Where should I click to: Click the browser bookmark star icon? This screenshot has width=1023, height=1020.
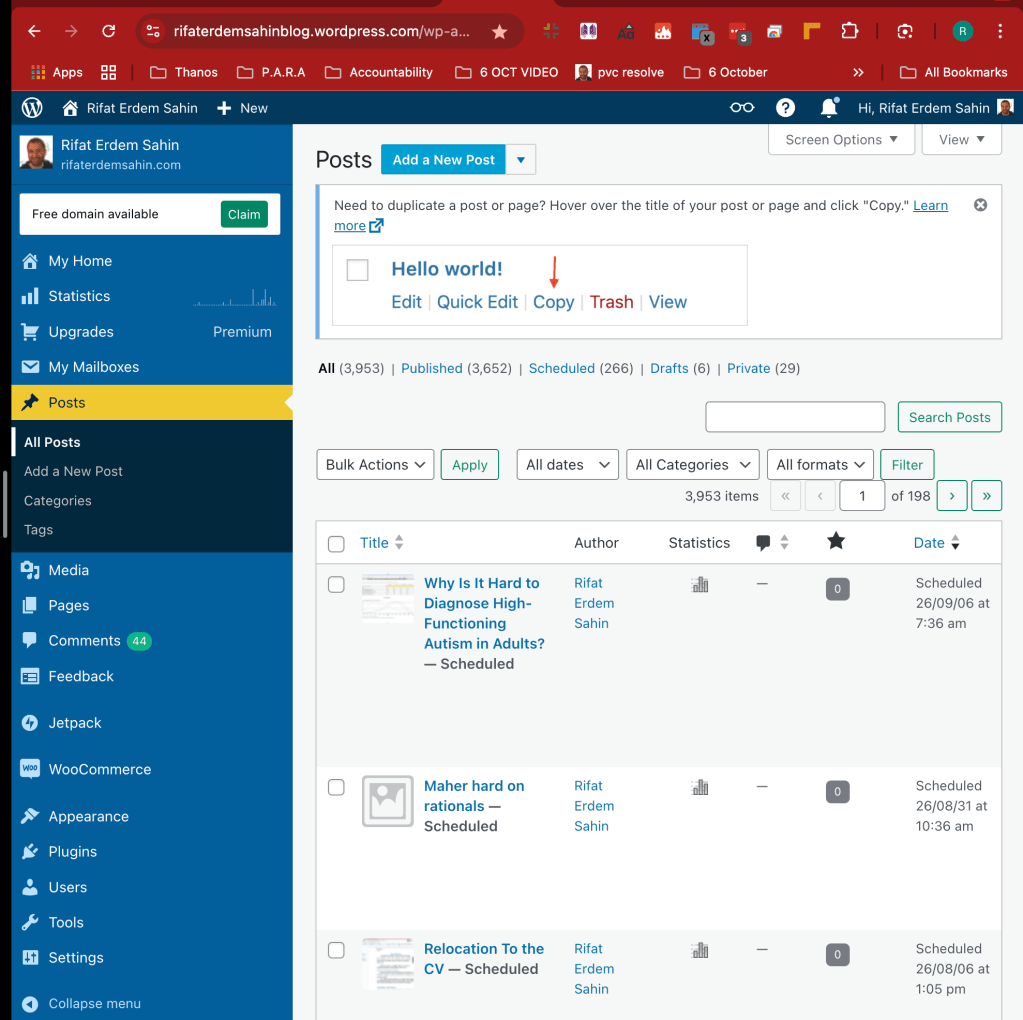click(500, 31)
